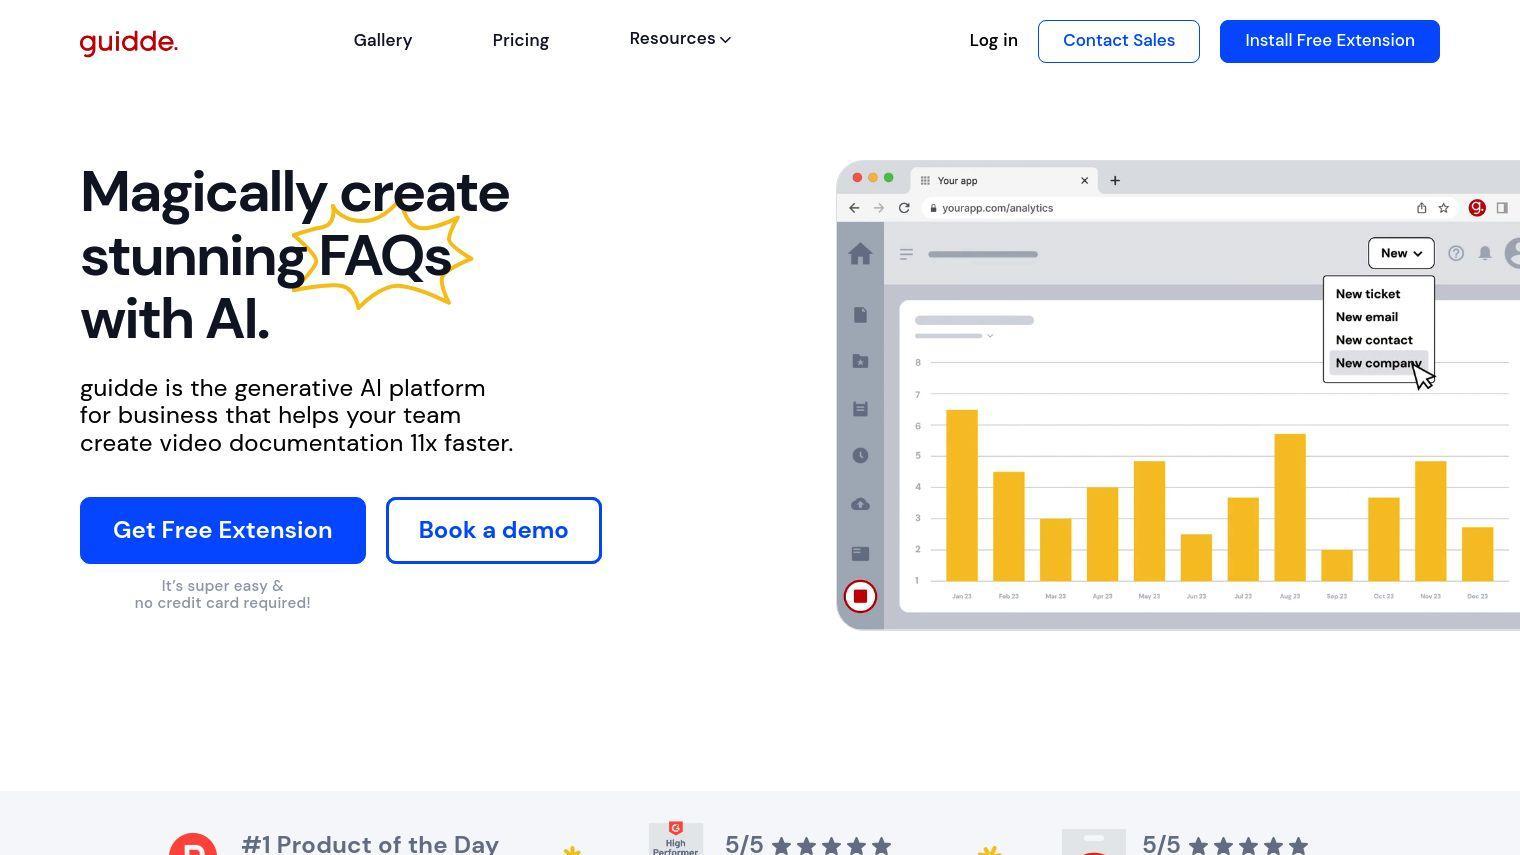Click the notification bell icon
Screen dimensions: 1520x855
[x=1485, y=253]
